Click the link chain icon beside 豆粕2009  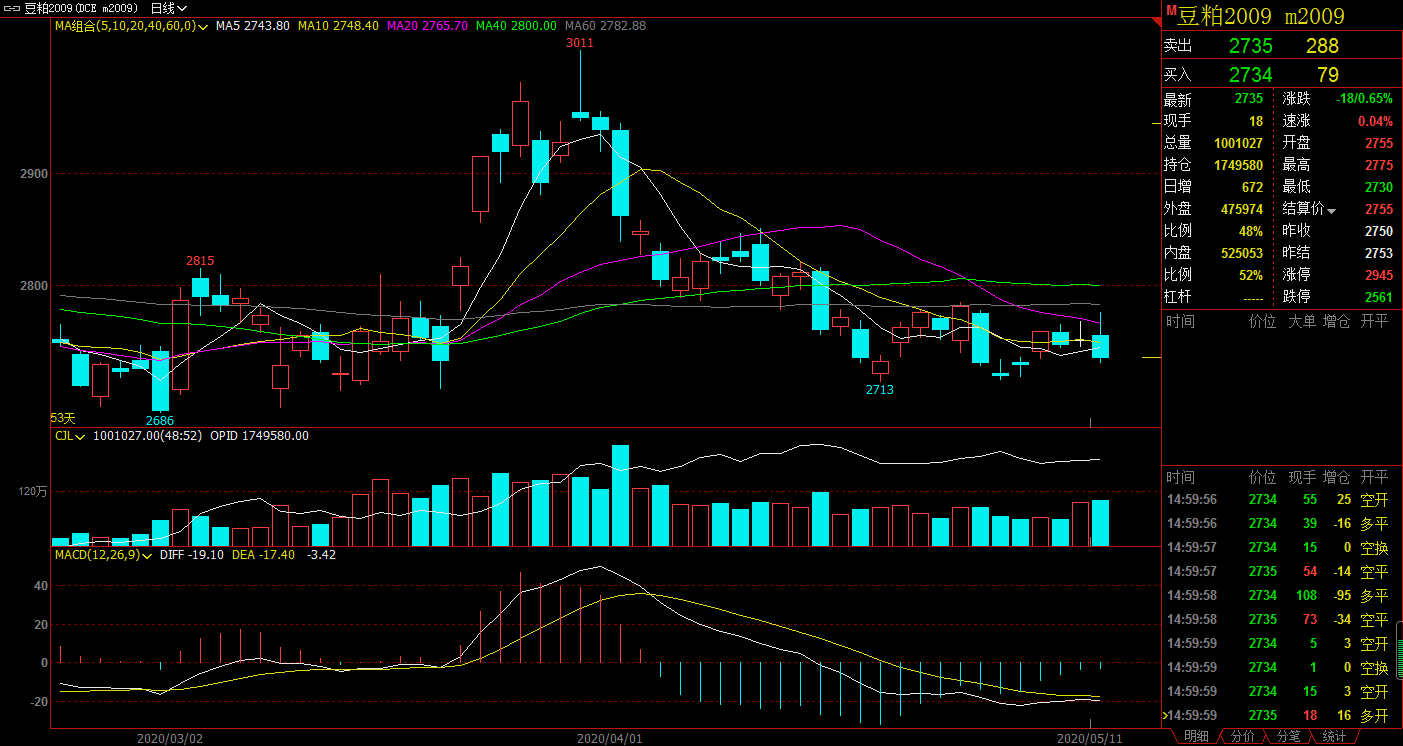10,7
